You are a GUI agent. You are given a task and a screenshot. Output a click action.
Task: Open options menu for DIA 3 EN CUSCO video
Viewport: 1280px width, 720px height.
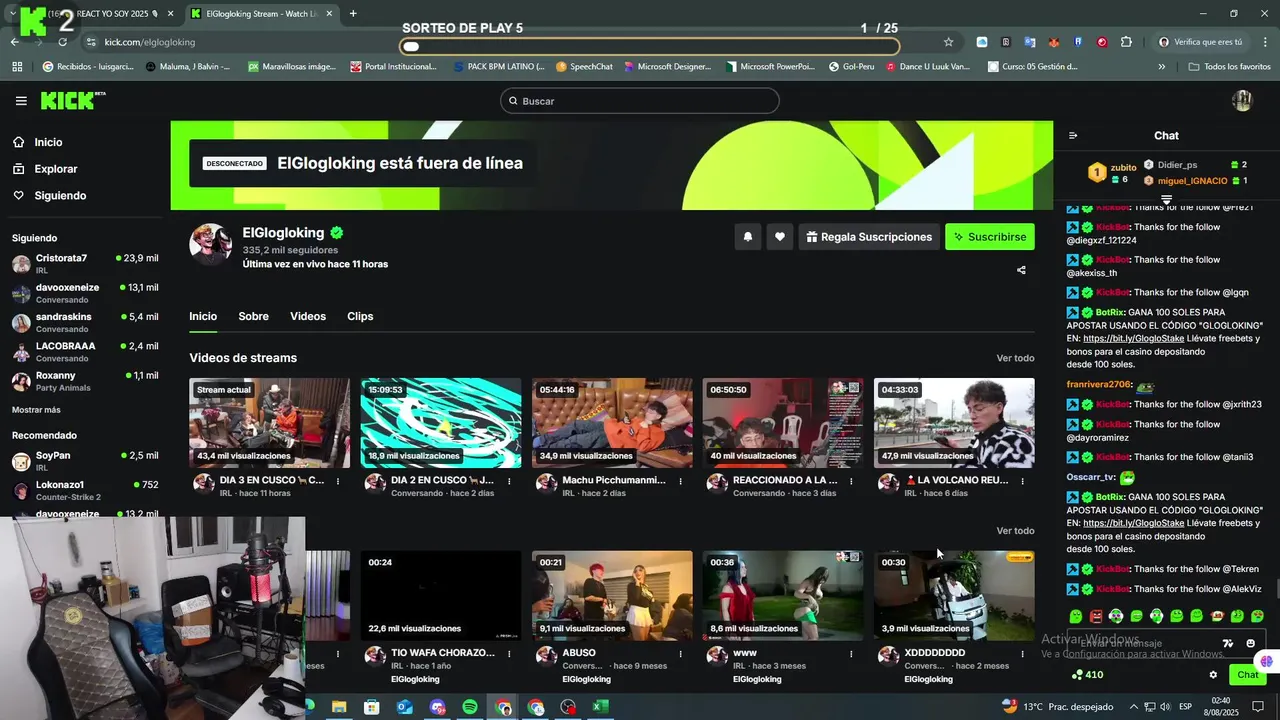coord(338,481)
